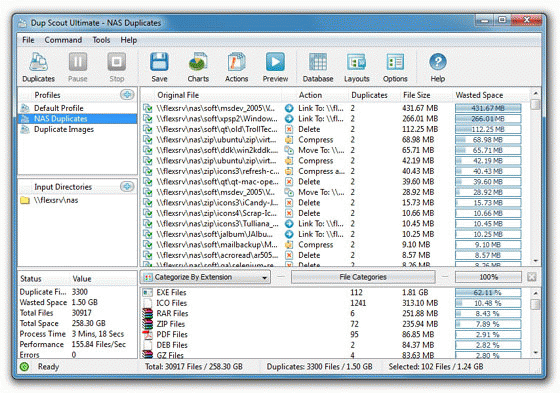Select the Duplicate Images profile
Screen dimensions: 560x393
(x=78, y=129)
